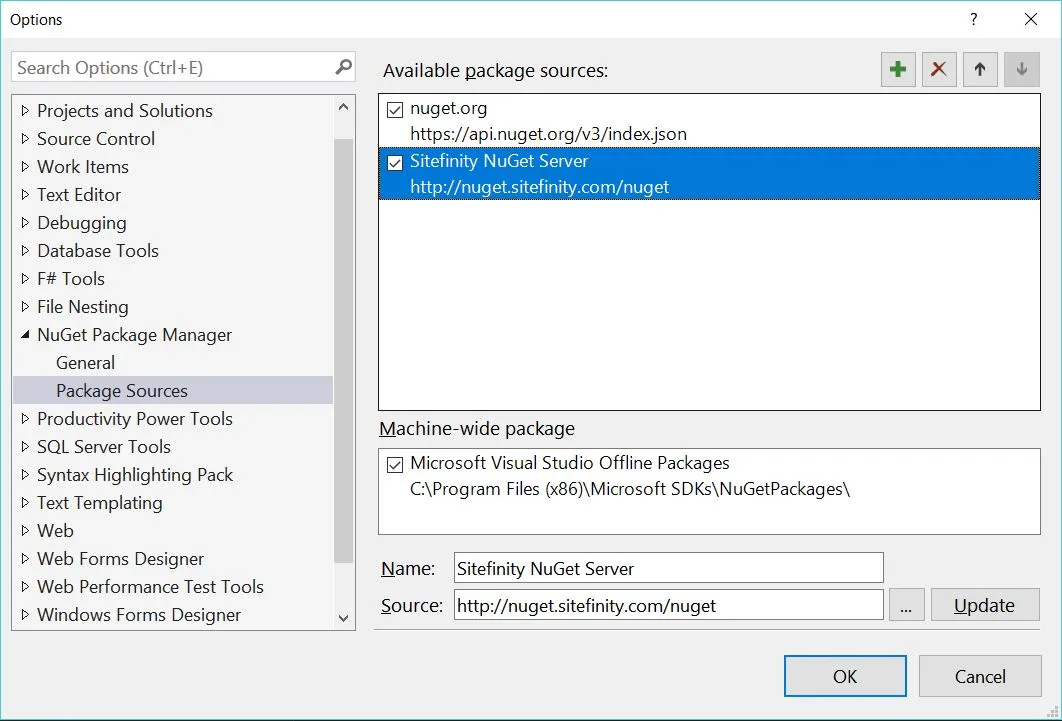The height and width of the screenshot is (721, 1062).
Task: Select the Package Sources item
Action: (x=121, y=390)
